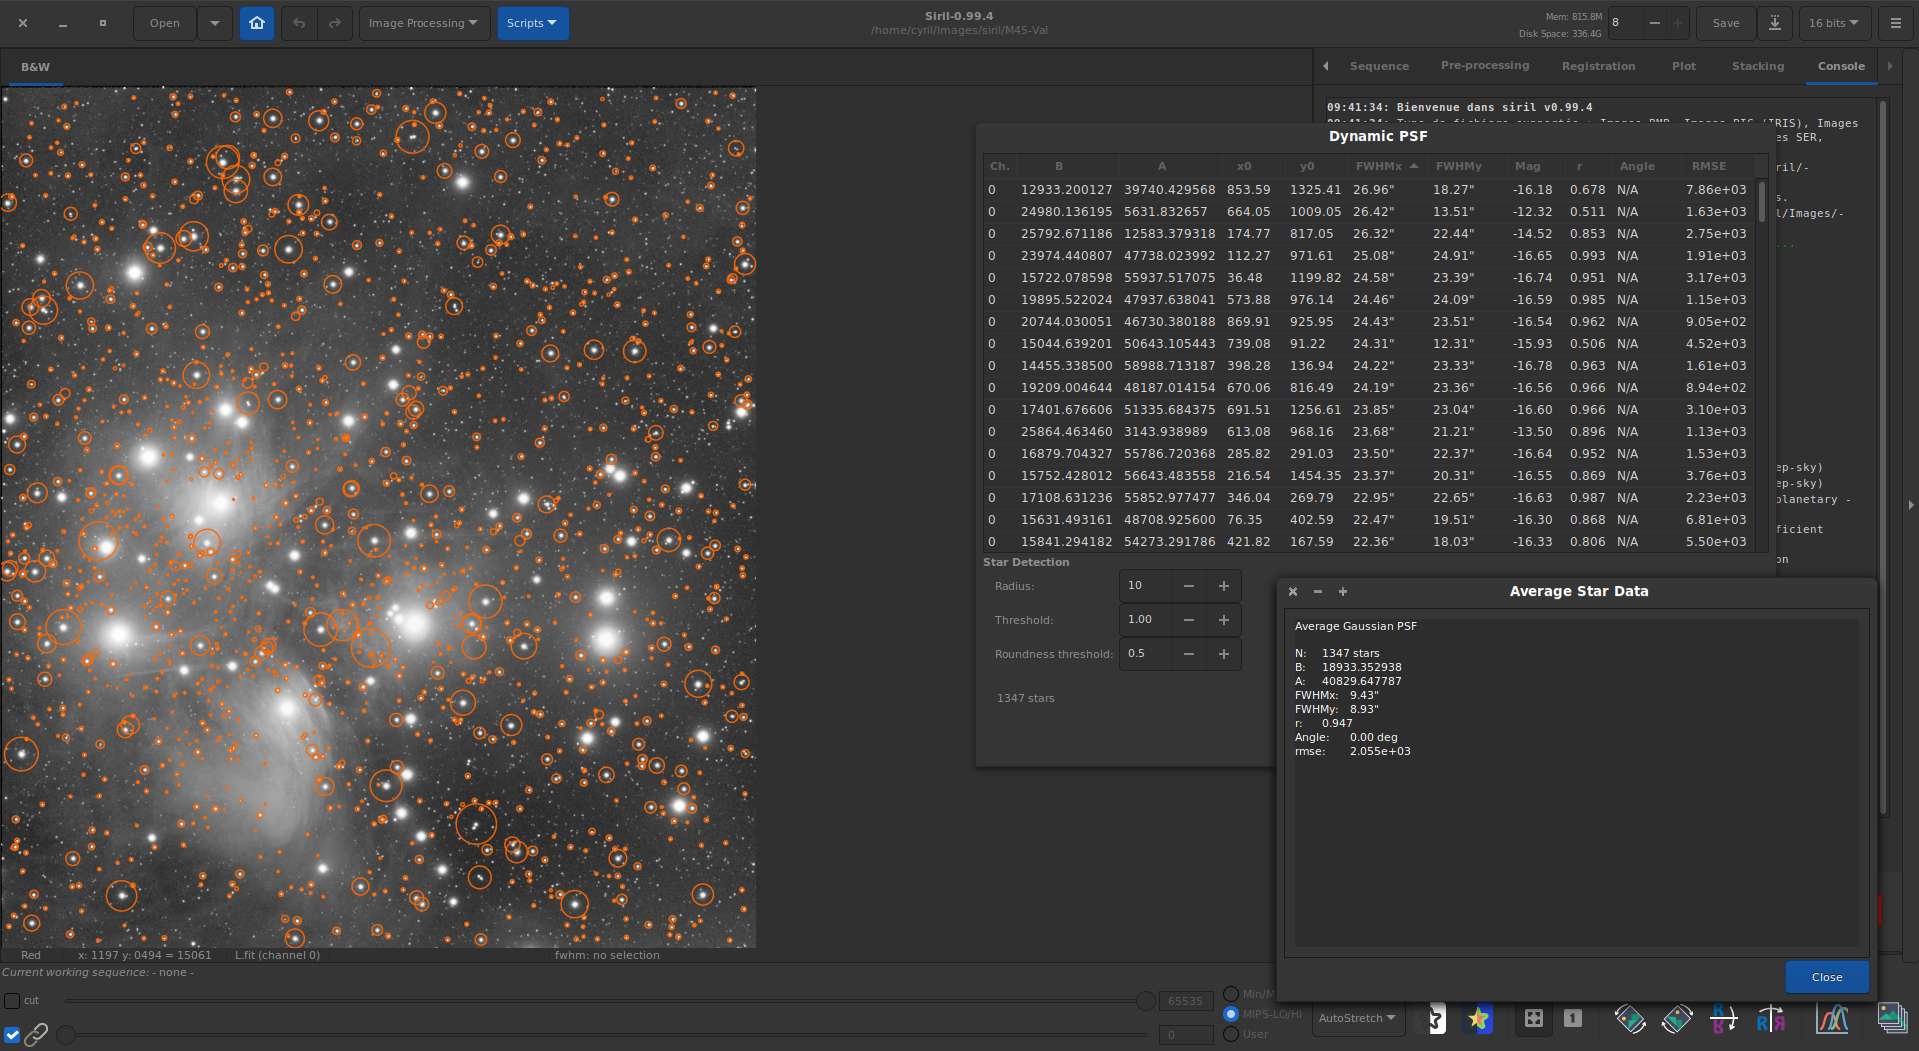Select the User radio button
1919x1051 pixels.
1231,1034
